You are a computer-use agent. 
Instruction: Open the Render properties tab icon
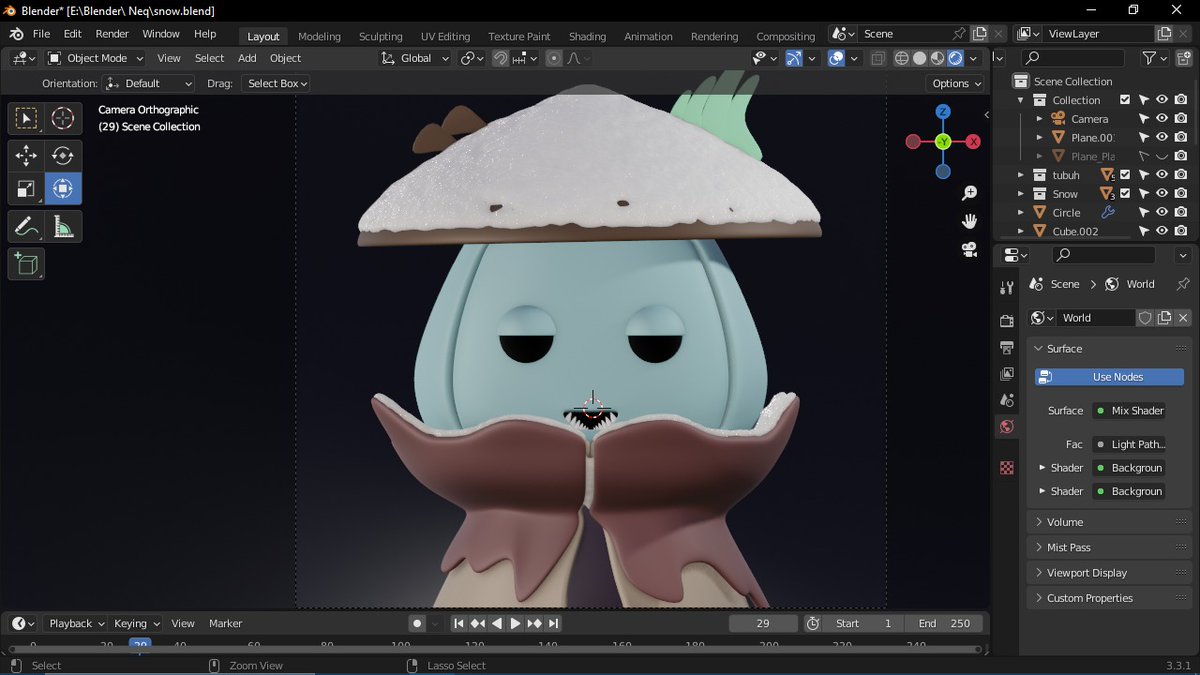1007,321
